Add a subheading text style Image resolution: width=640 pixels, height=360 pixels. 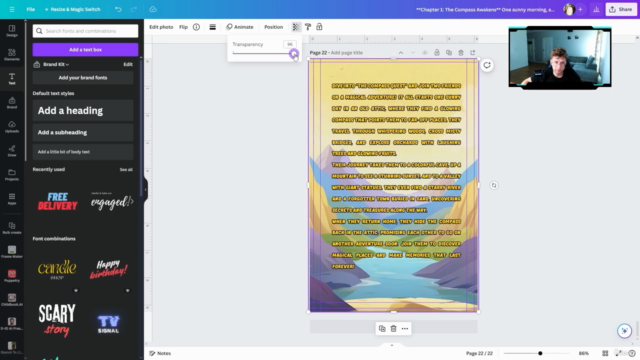coord(83,132)
